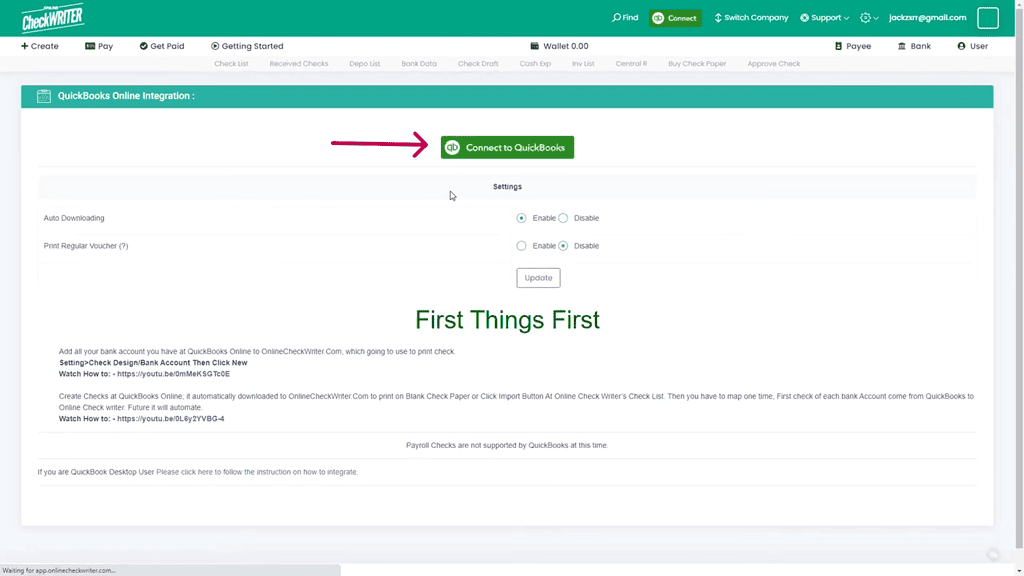
Task: Go to the Check List tab
Action: click(231, 63)
